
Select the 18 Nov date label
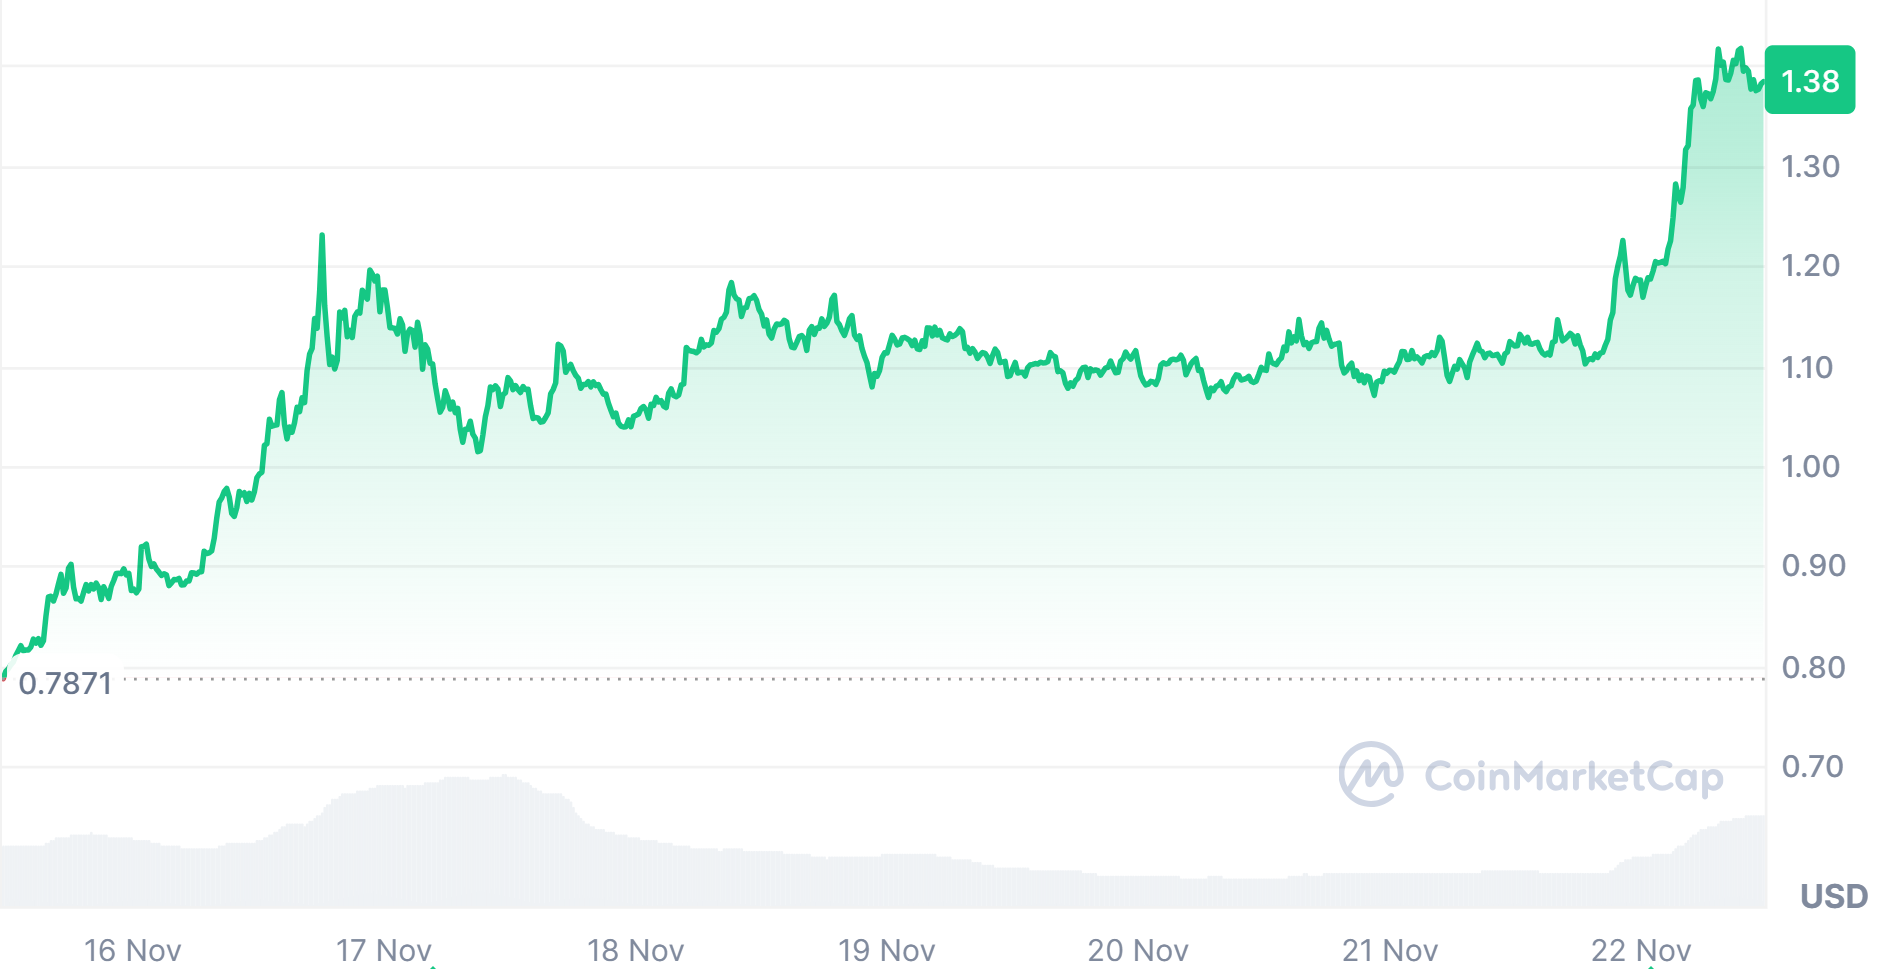tap(635, 949)
